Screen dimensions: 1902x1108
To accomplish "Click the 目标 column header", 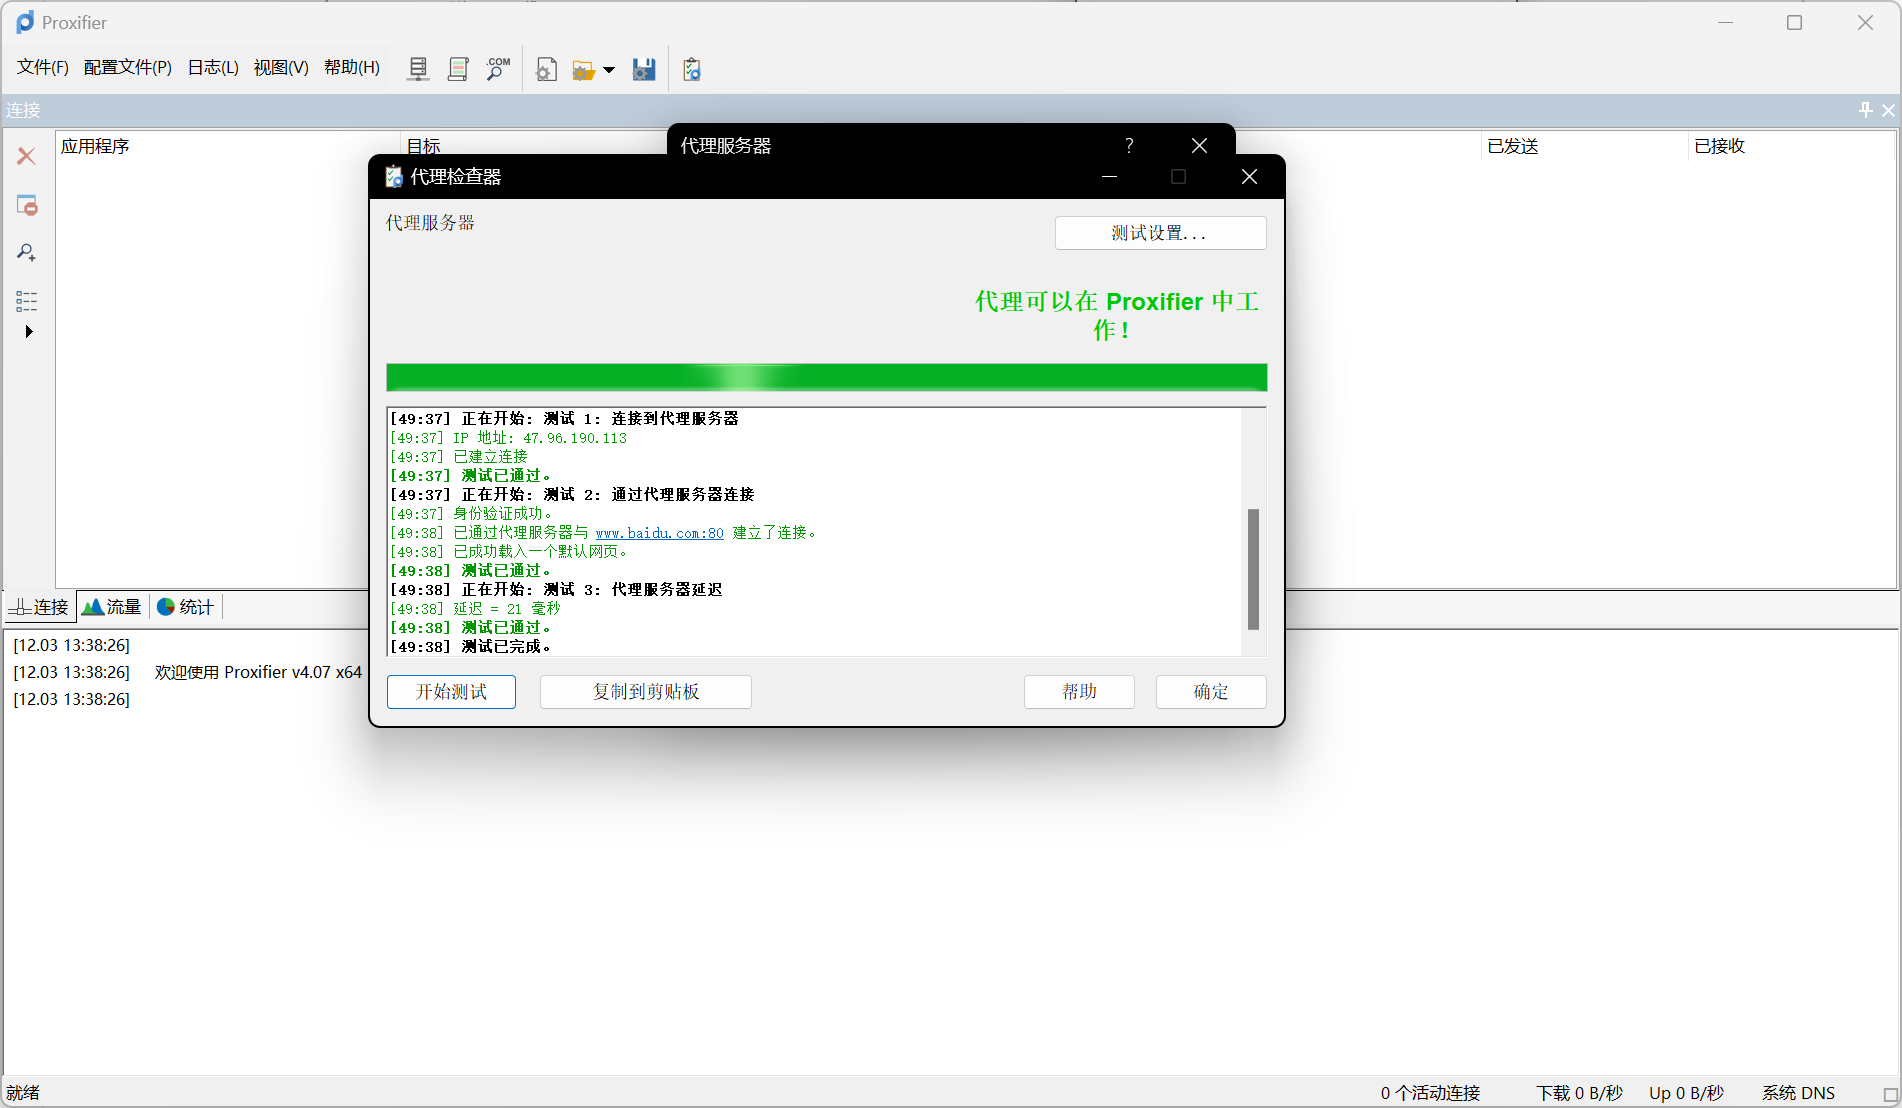I will tap(424, 146).
